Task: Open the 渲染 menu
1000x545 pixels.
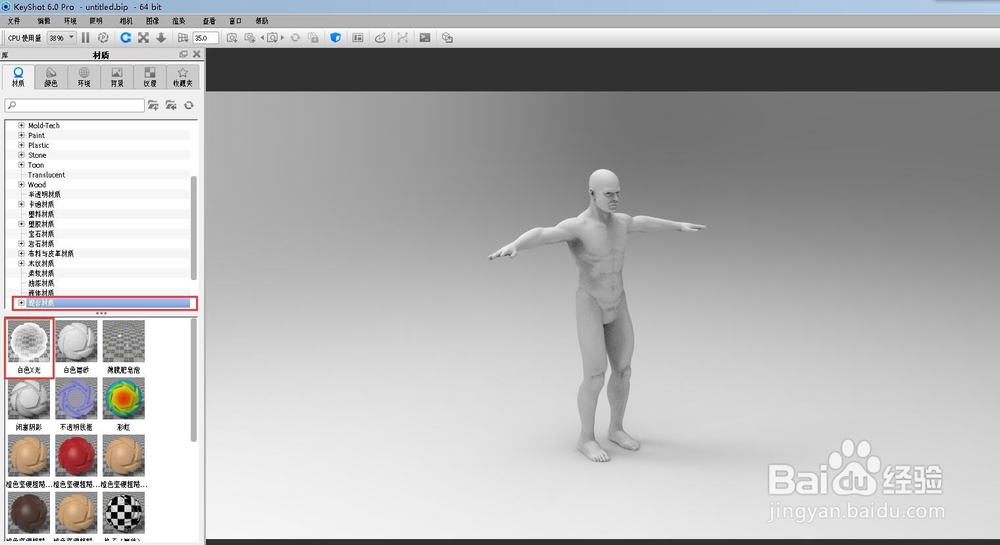Action: tap(179, 21)
